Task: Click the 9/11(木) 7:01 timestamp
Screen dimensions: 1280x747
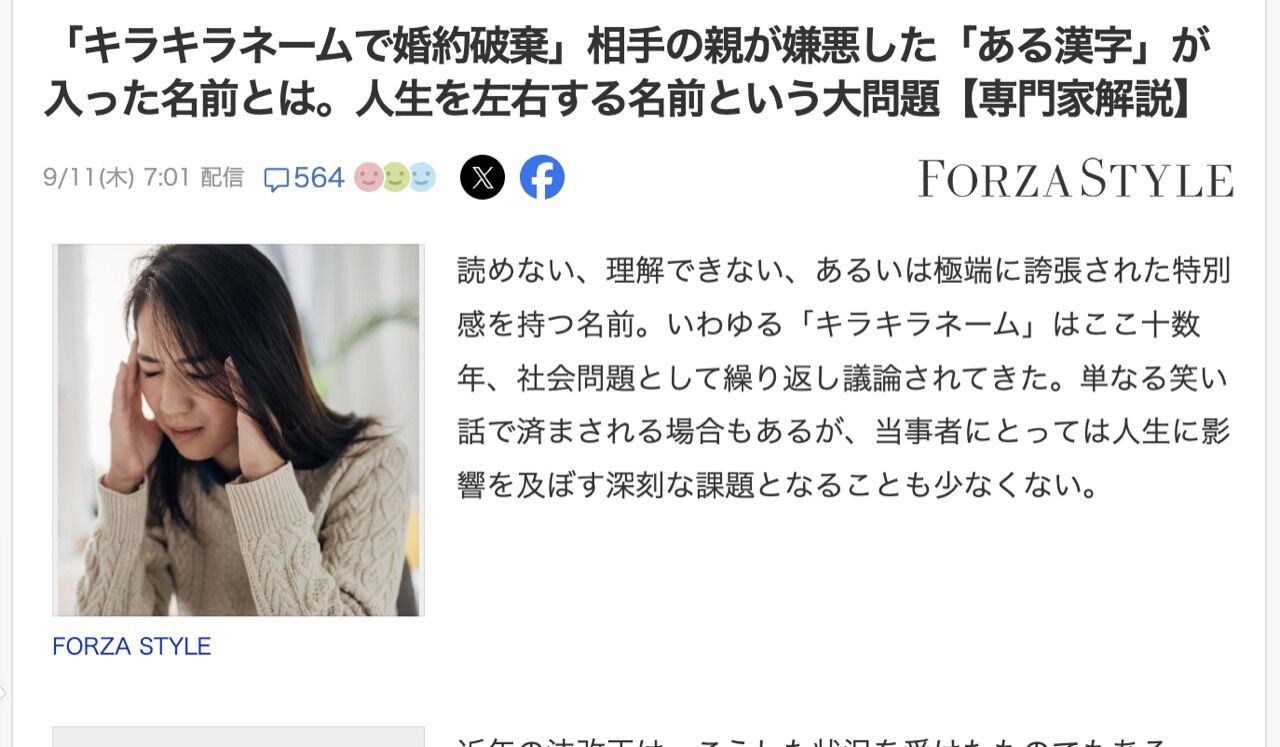Action: coord(116,178)
